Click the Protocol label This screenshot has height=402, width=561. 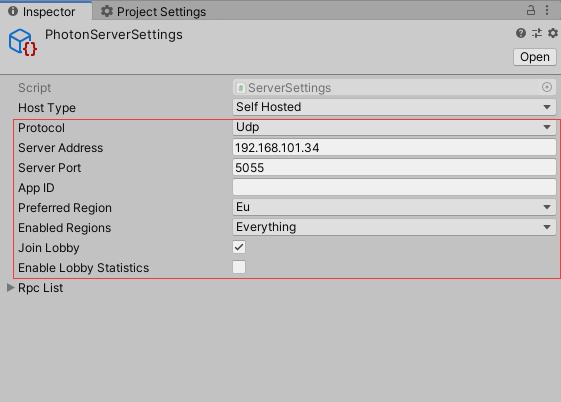(x=42, y=128)
